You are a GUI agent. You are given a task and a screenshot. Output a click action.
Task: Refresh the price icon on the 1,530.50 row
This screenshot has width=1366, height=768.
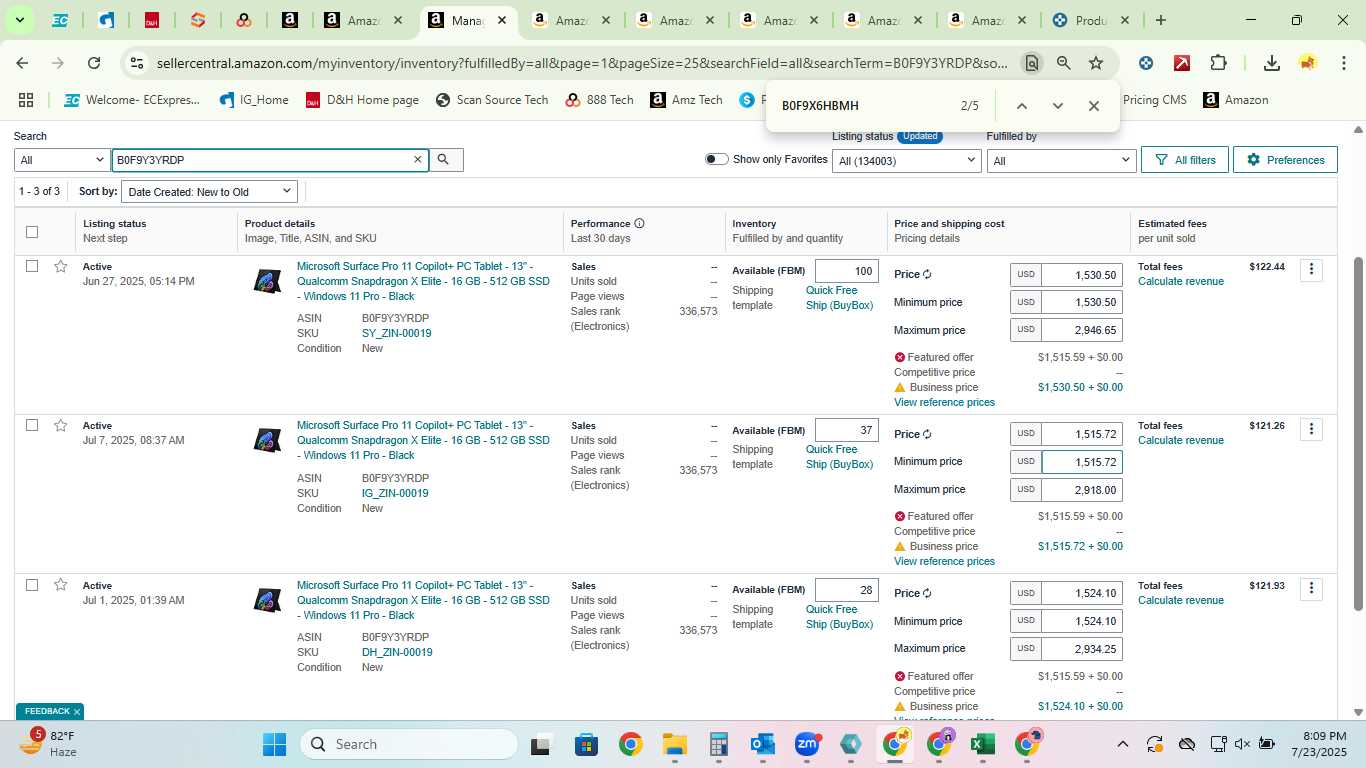click(927, 274)
